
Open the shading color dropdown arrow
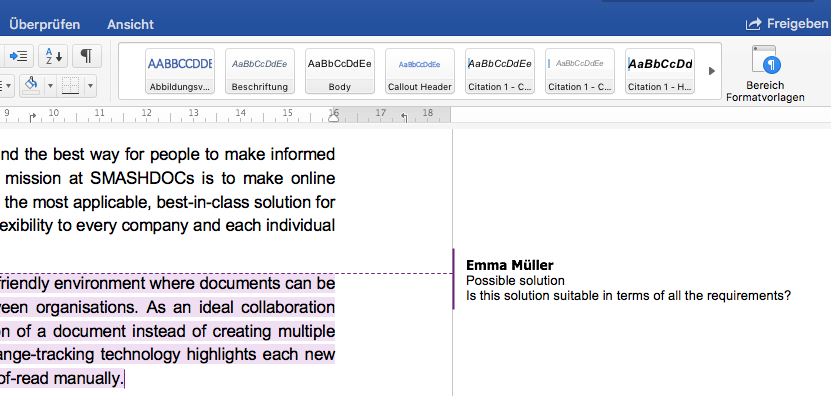pyautogui.click(x=51, y=85)
